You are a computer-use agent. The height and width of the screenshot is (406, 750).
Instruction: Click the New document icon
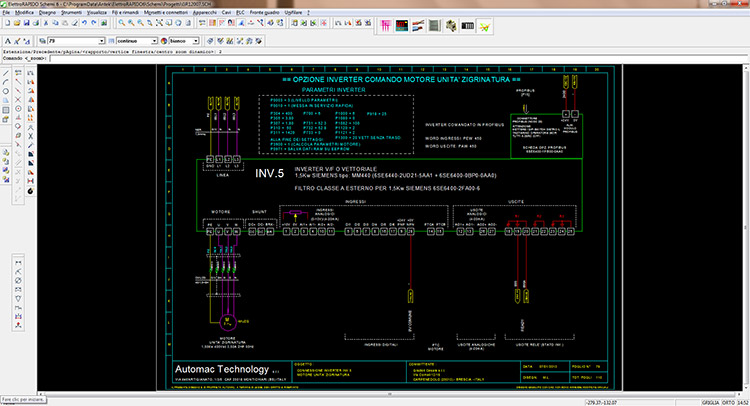point(7,23)
